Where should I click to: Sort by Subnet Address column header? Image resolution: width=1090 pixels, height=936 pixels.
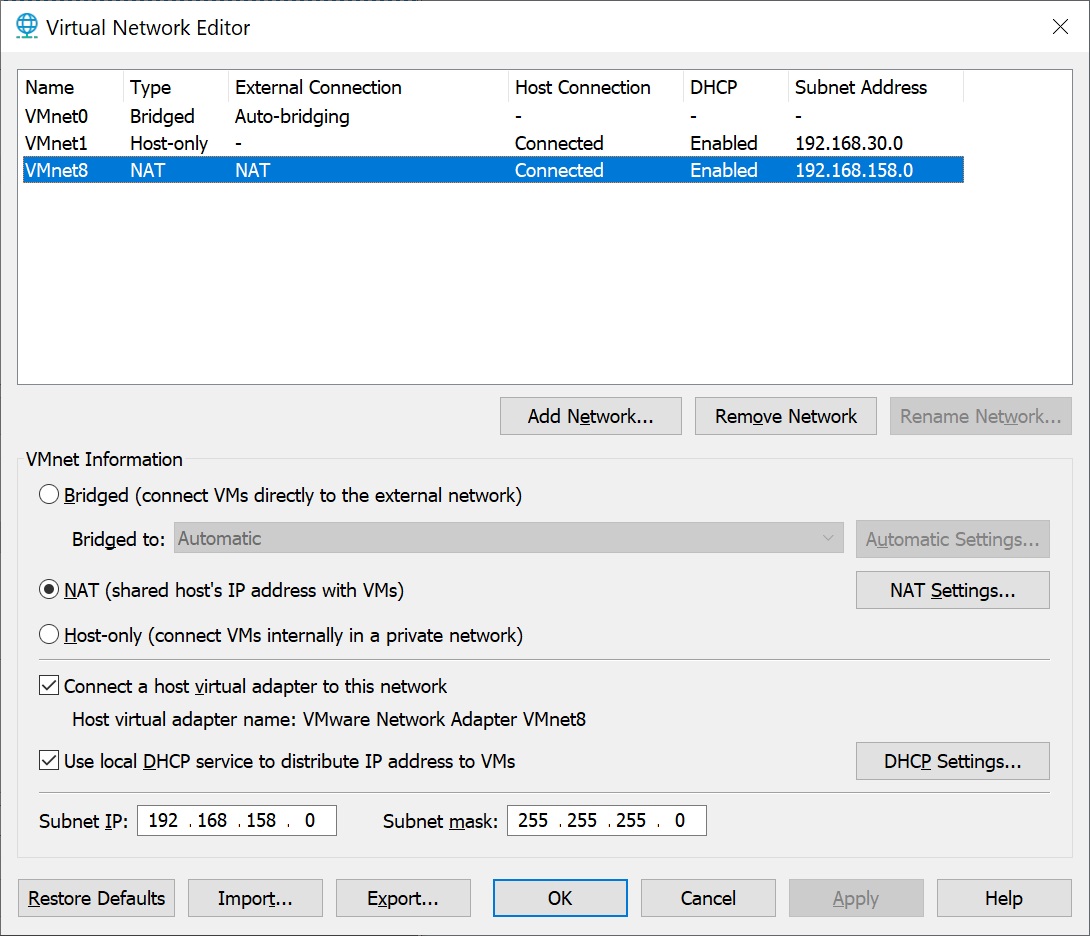pyautogui.click(x=876, y=88)
